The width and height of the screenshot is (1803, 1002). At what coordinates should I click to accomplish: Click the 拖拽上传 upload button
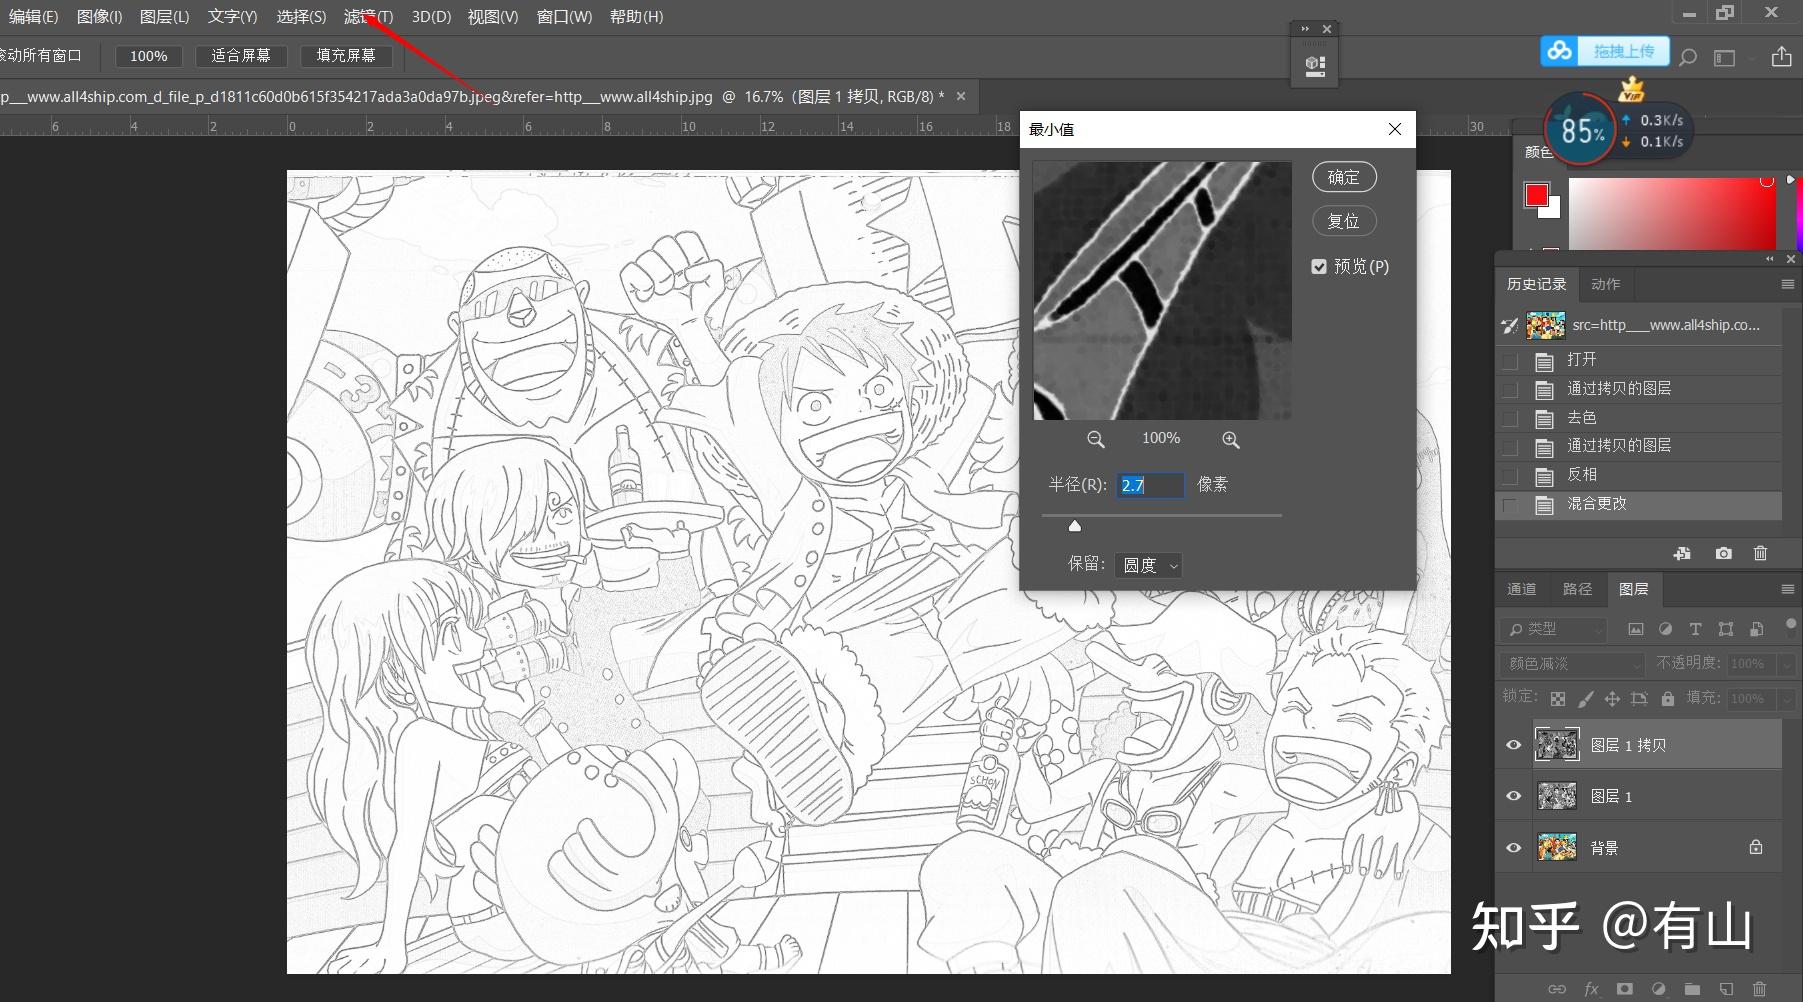(1624, 51)
